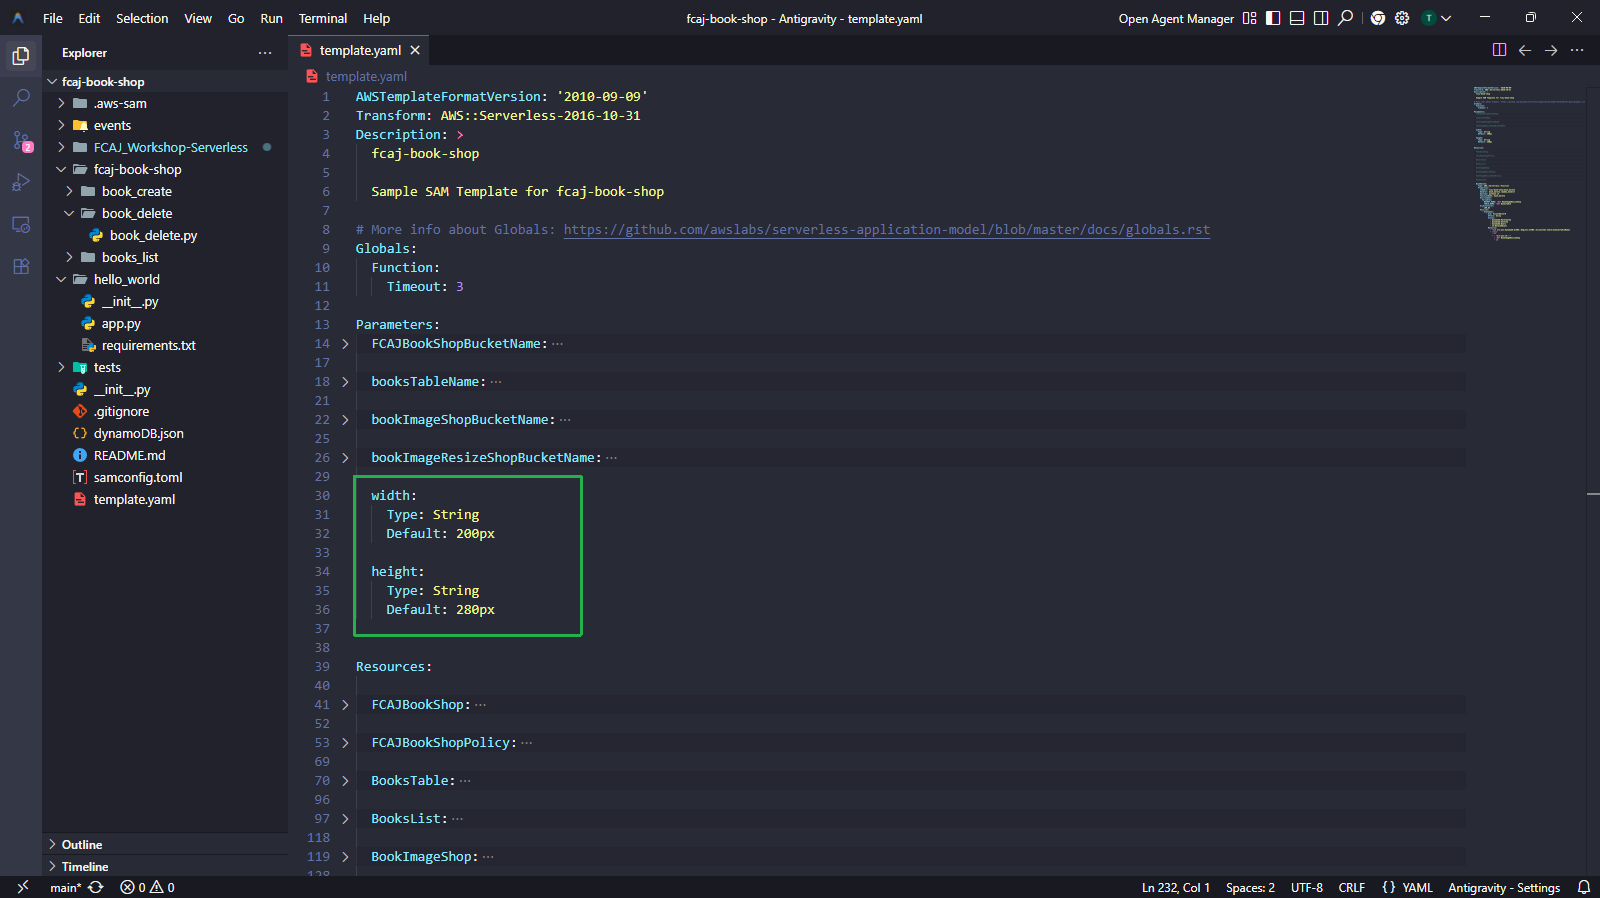
Task: Open the File menu
Action: pyautogui.click(x=53, y=18)
